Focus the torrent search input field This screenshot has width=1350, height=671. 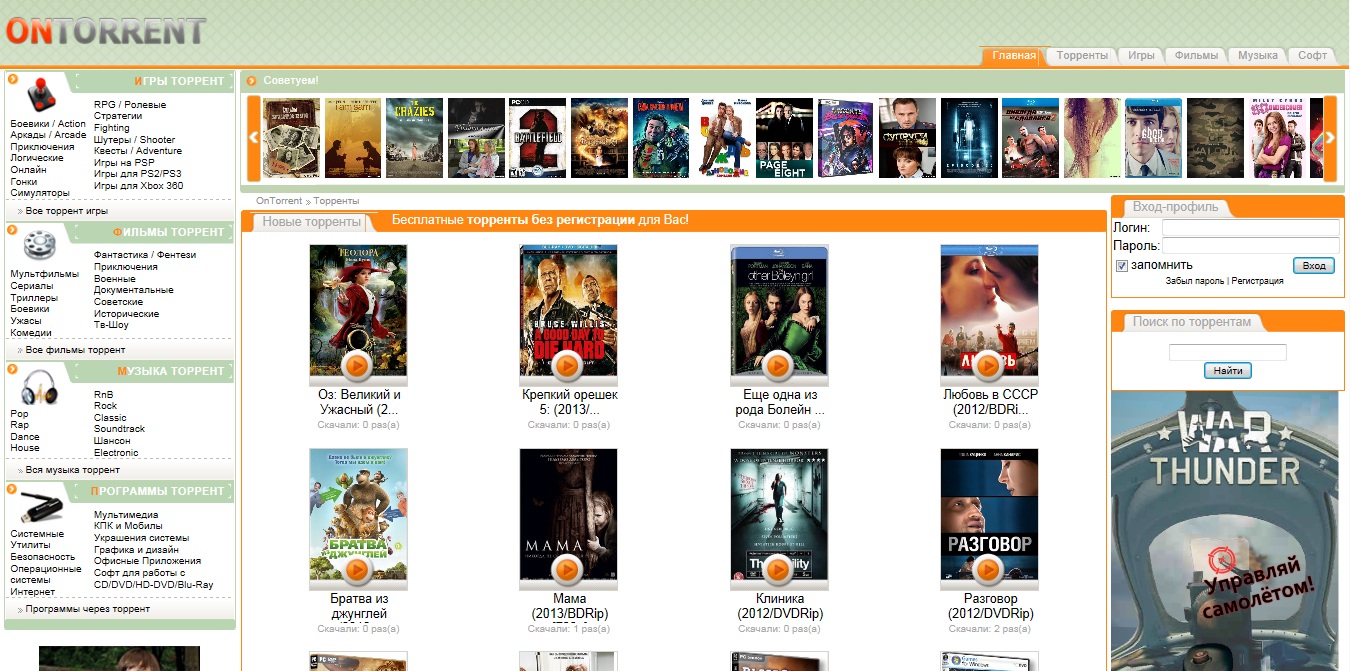[1228, 352]
